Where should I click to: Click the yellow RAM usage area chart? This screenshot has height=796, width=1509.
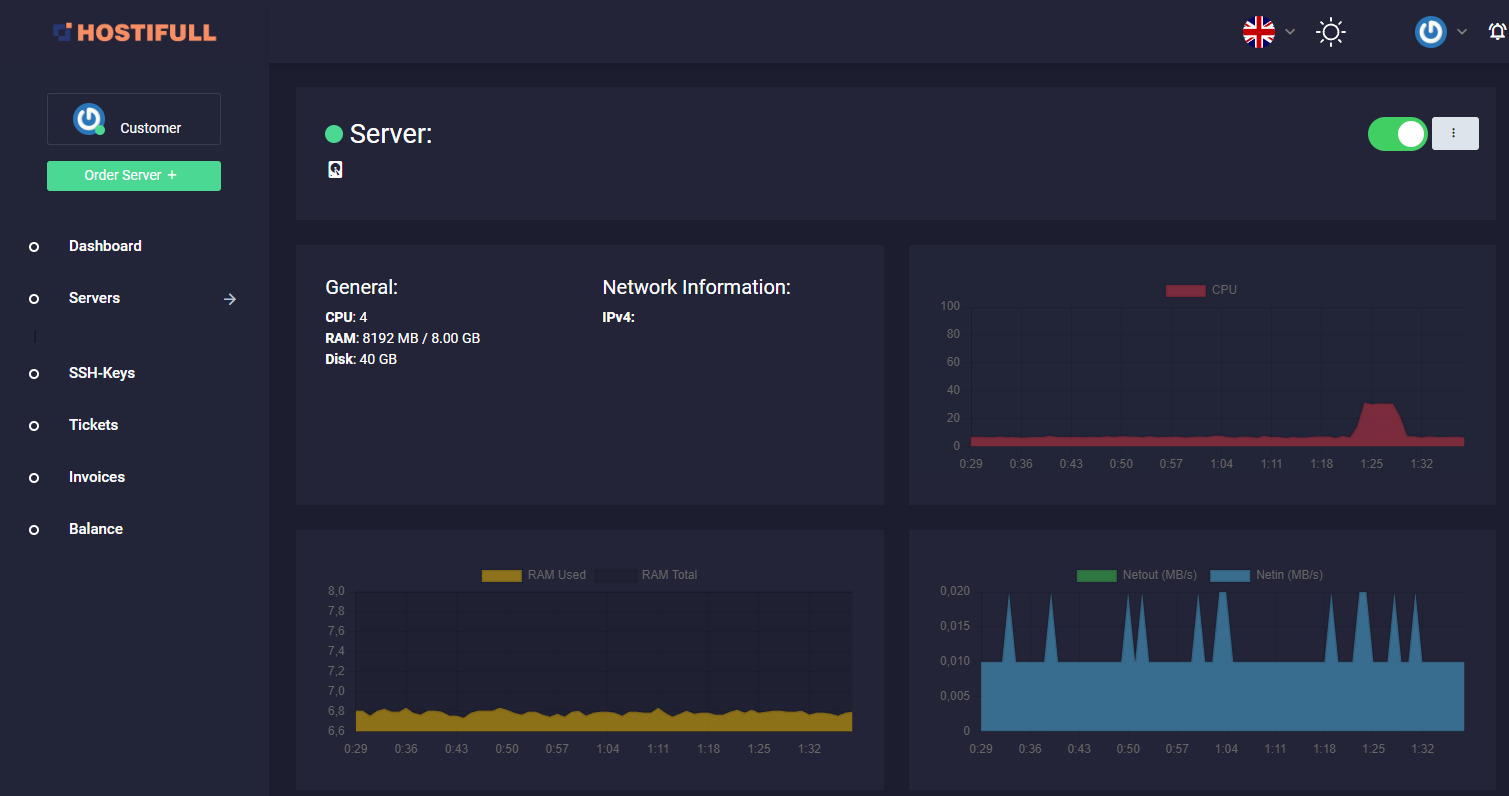coord(604,721)
